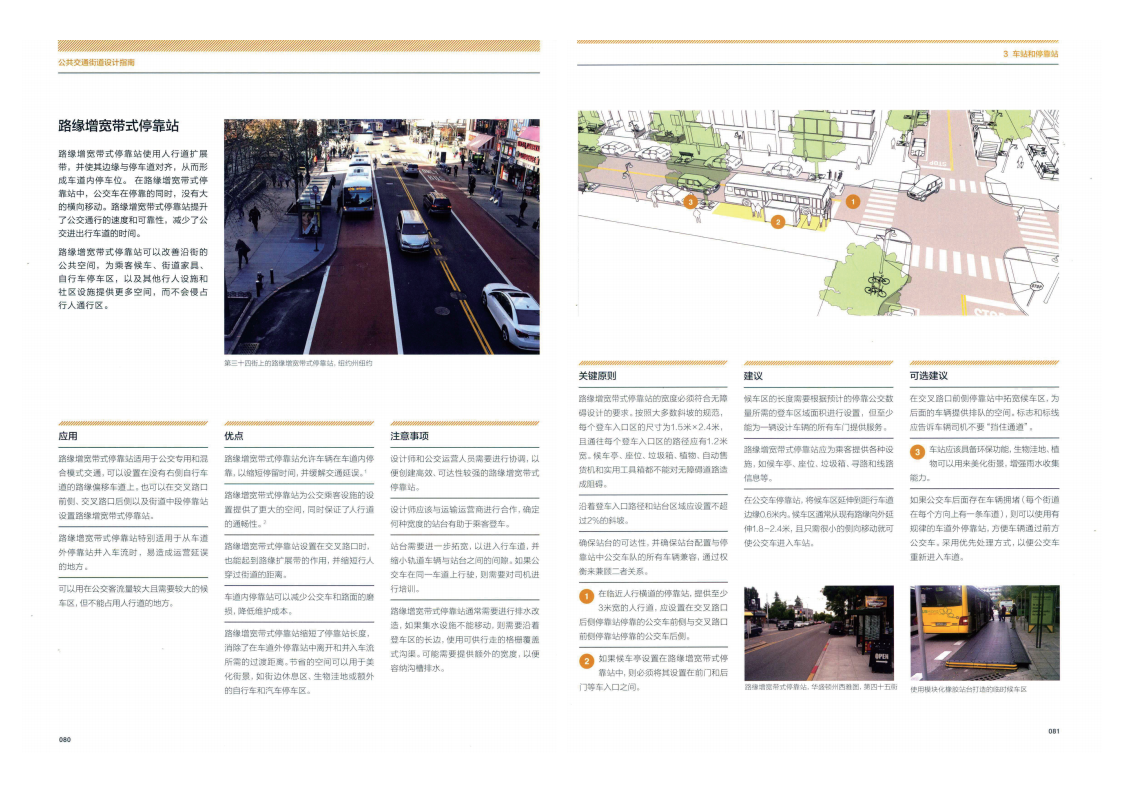Click the 优点 section heading

[x=234, y=436]
